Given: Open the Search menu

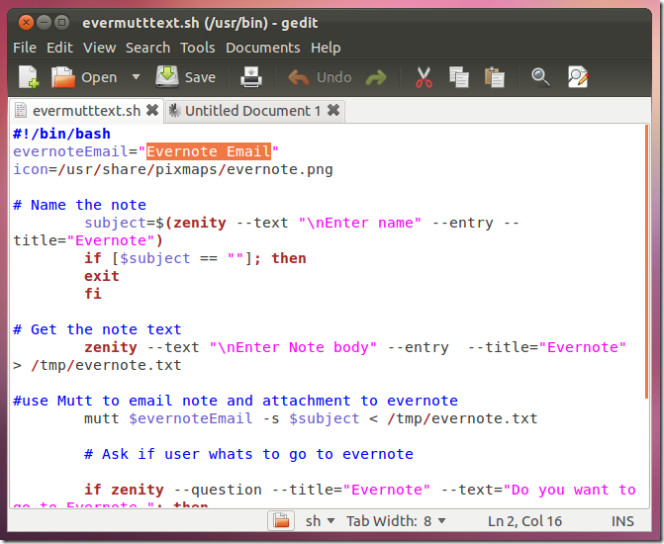Looking at the screenshot, I should click(148, 48).
